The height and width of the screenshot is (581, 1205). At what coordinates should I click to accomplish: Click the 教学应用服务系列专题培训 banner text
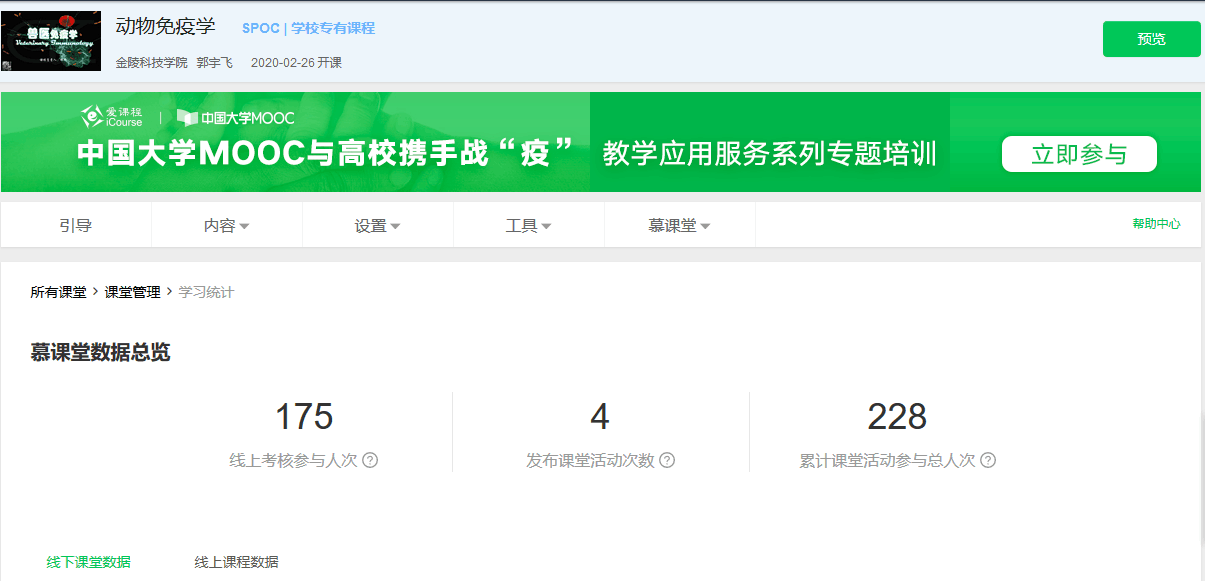tap(770, 155)
